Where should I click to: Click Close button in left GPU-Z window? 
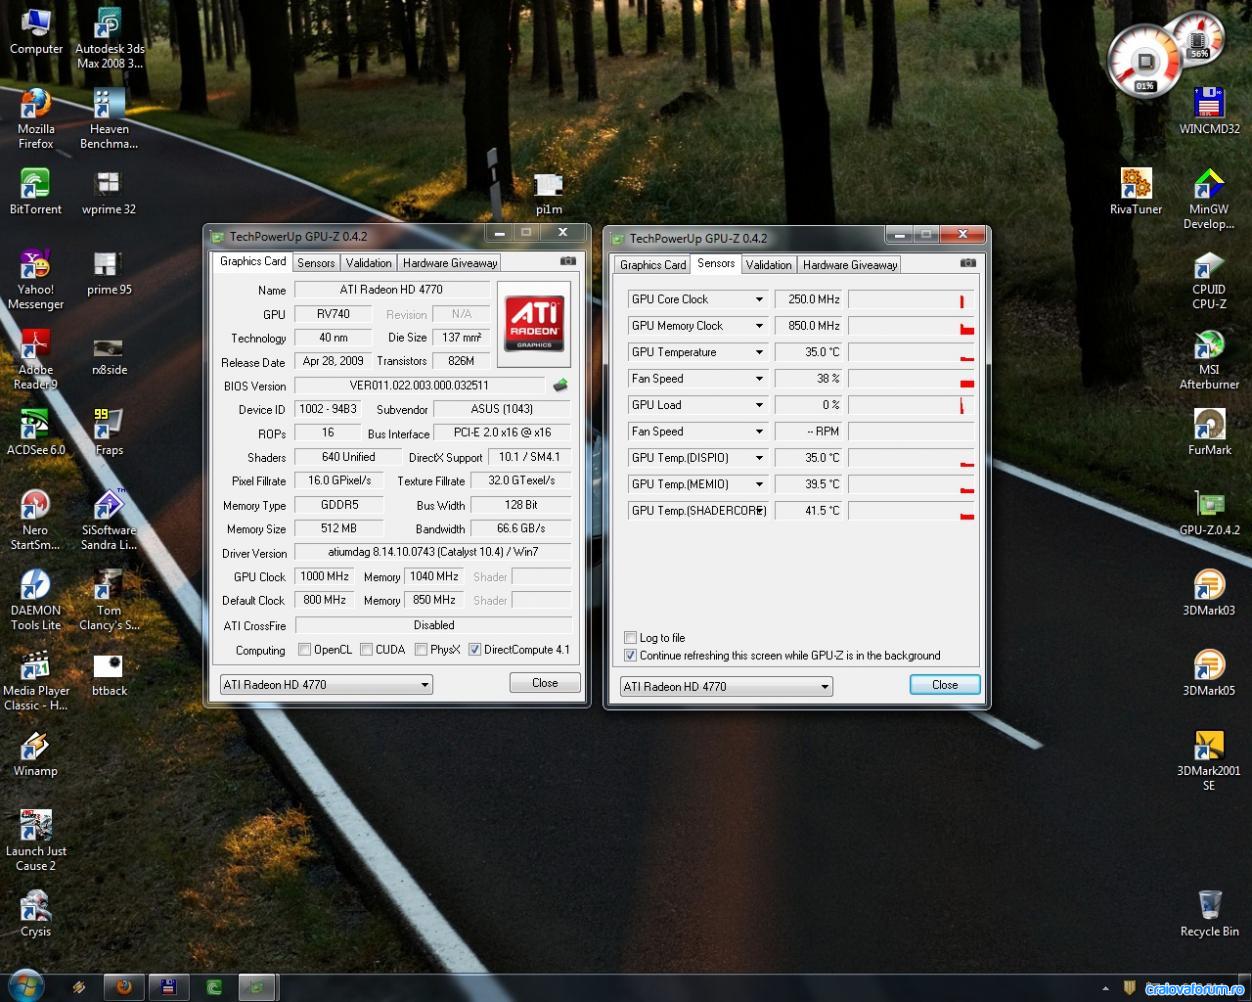[x=545, y=683]
